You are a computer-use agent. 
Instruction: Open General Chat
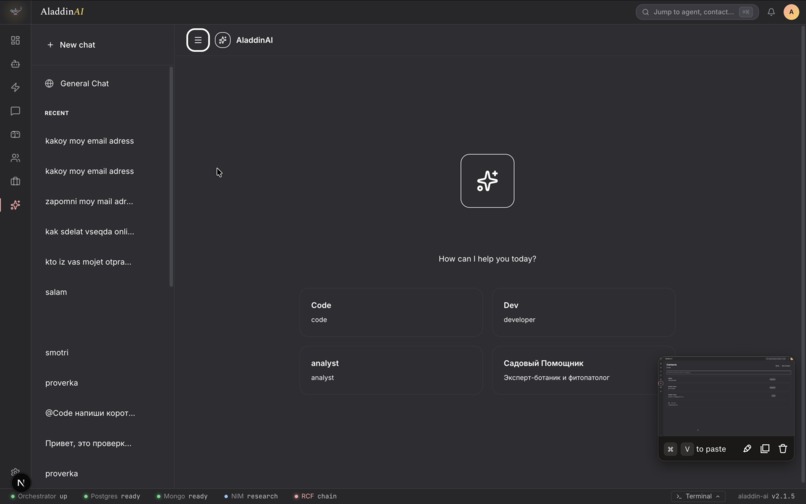click(102, 83)
